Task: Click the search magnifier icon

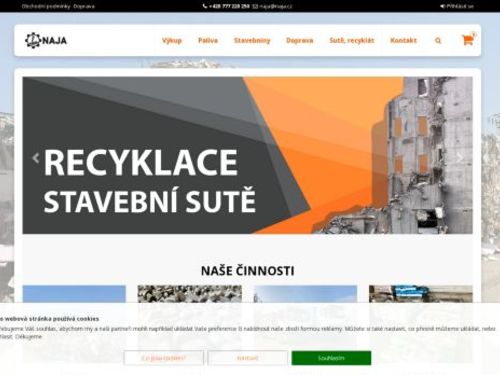Action: click(x=438, y=41)
